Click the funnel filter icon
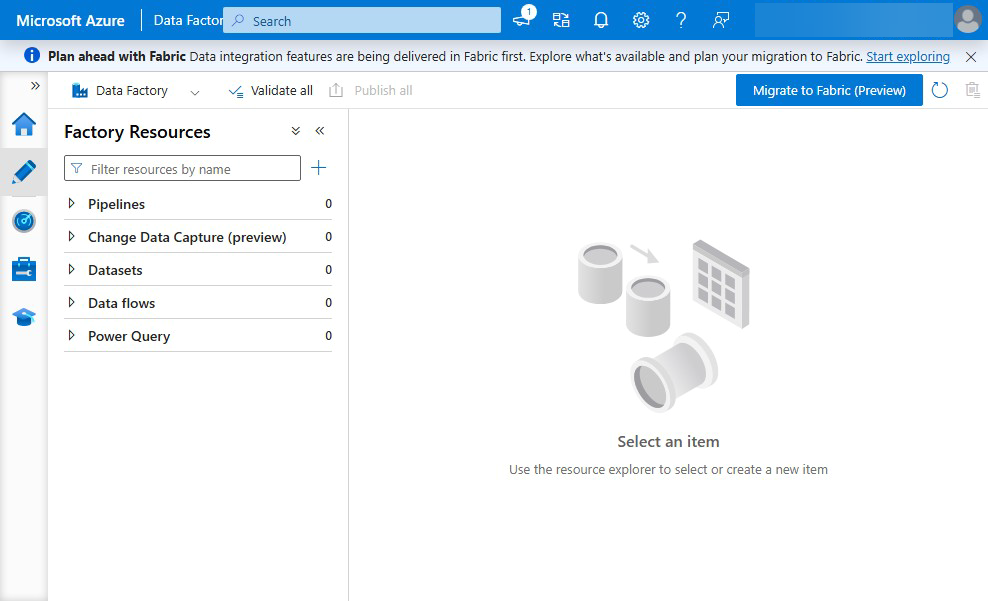988x601 pixels. click(x=77, y=168)
